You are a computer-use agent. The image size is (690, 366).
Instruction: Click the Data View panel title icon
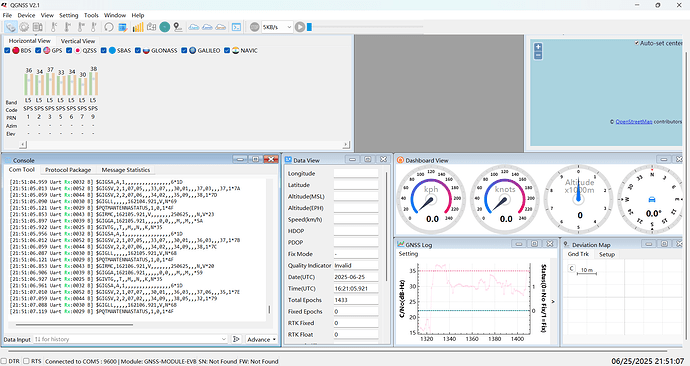(x=288, y=160)
